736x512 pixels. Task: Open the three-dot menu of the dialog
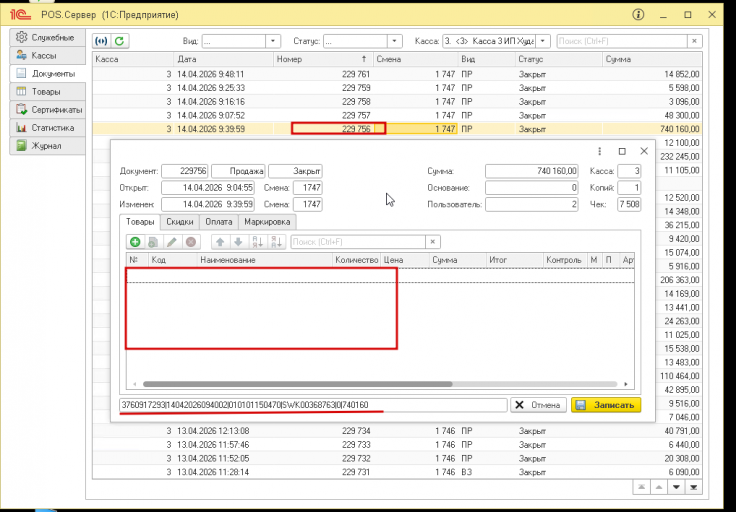pyautogui.click(x=599, y=151)
